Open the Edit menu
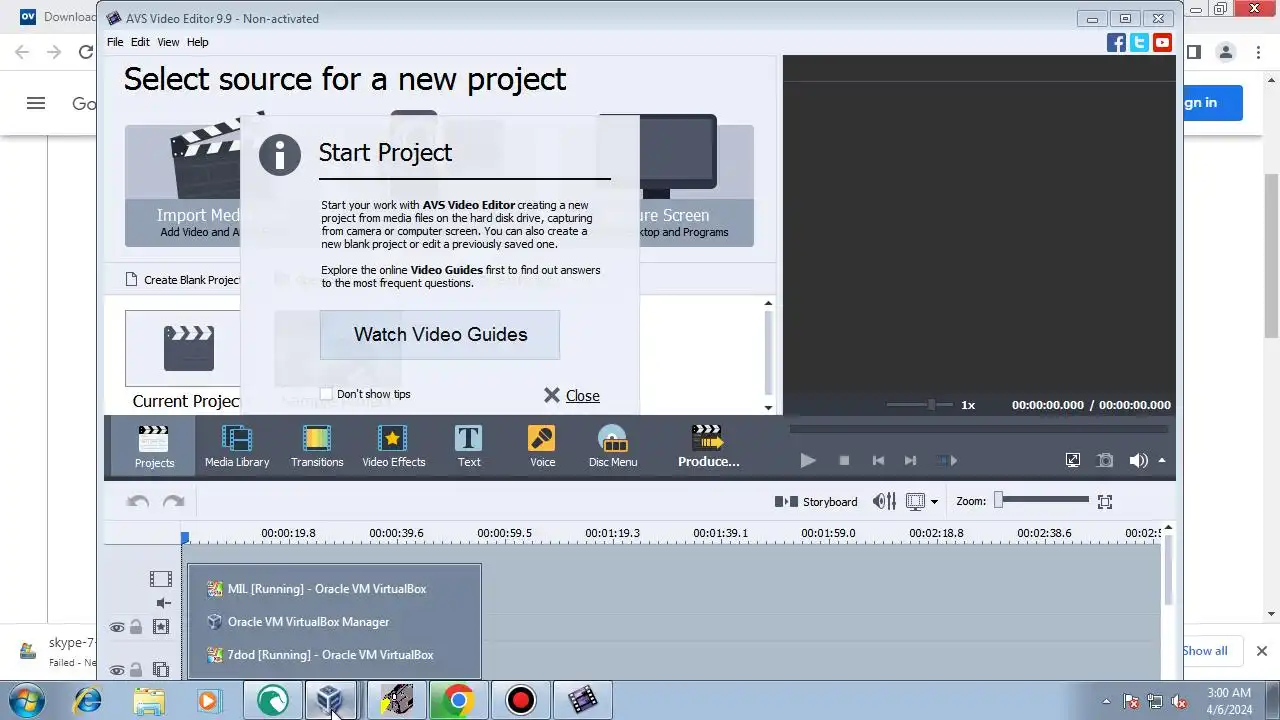This screenshot has height=720, width=1280. tap(140, 42)
